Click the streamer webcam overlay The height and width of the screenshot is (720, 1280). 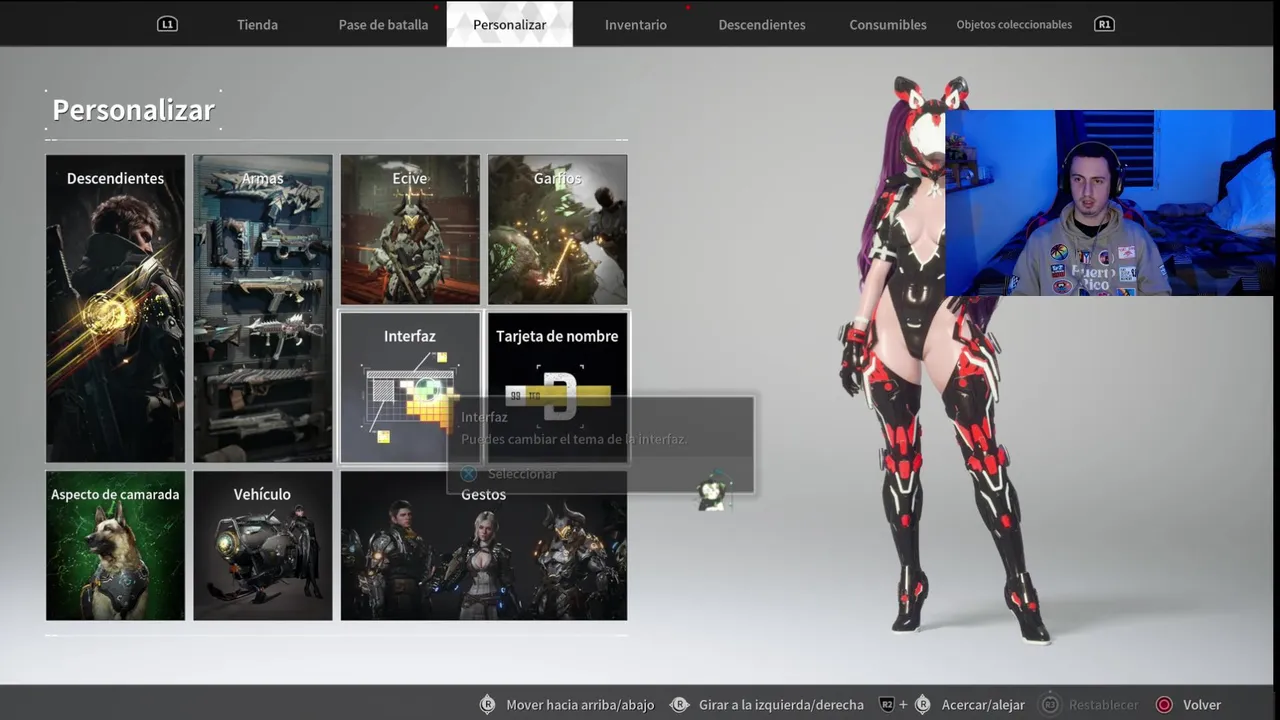(1110, 203)
